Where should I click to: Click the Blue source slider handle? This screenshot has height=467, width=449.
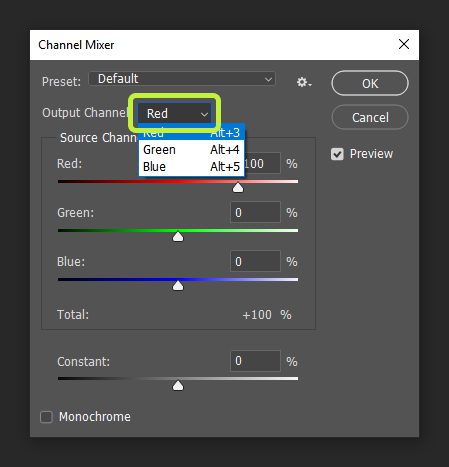(x=178, y=285)
